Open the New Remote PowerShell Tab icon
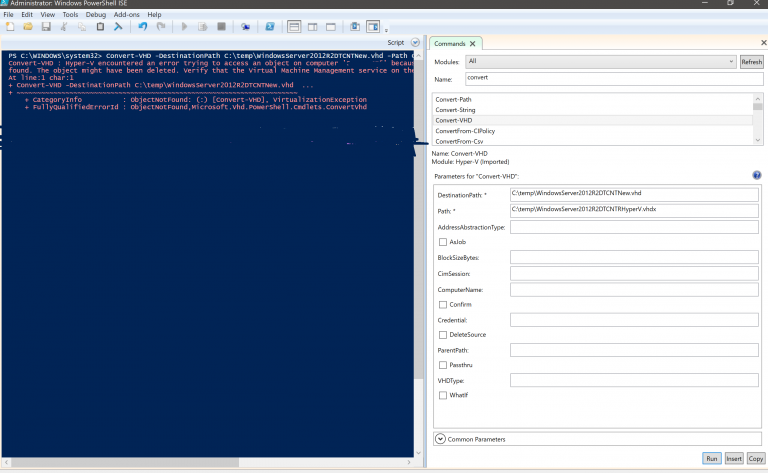The width and height of the screenshot is (768, 473). 245,27
